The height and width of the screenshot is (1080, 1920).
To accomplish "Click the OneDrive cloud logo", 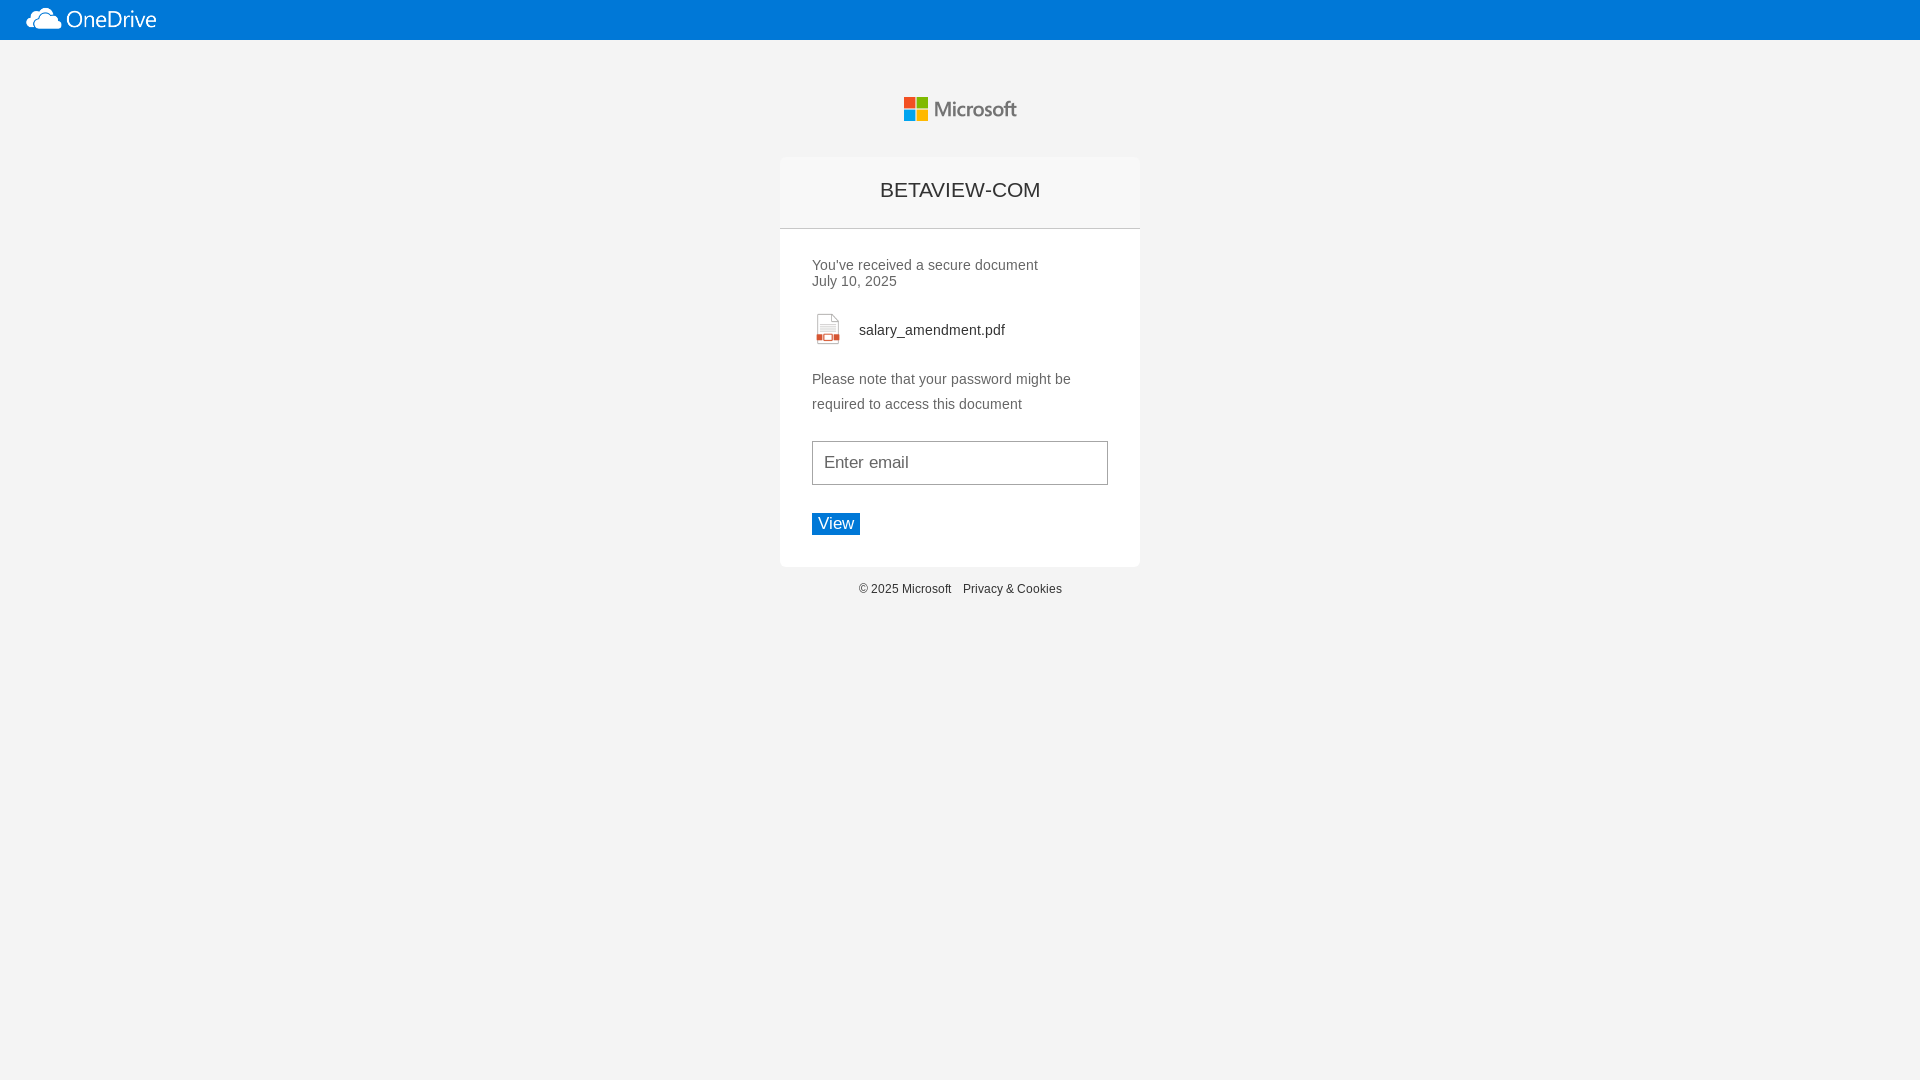I will [44, 19].
